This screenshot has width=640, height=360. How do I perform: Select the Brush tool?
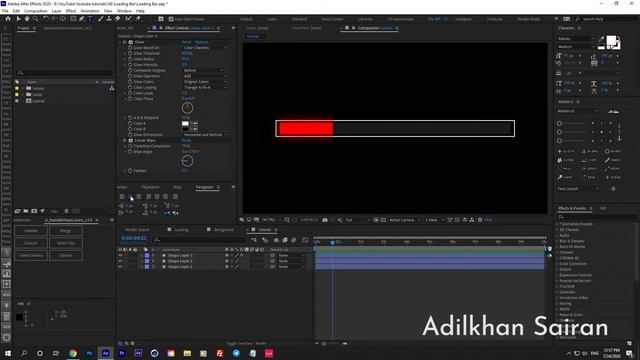click(x=100, y=19)
